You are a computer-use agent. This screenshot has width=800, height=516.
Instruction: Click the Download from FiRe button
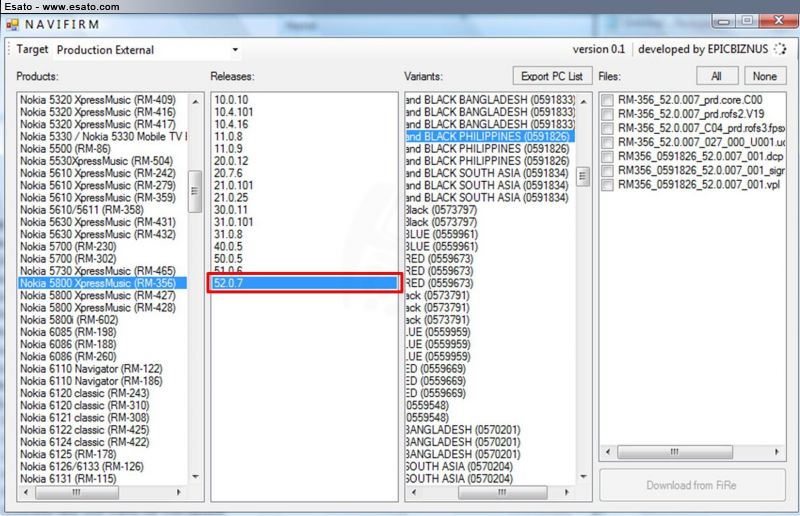point(692,485)
